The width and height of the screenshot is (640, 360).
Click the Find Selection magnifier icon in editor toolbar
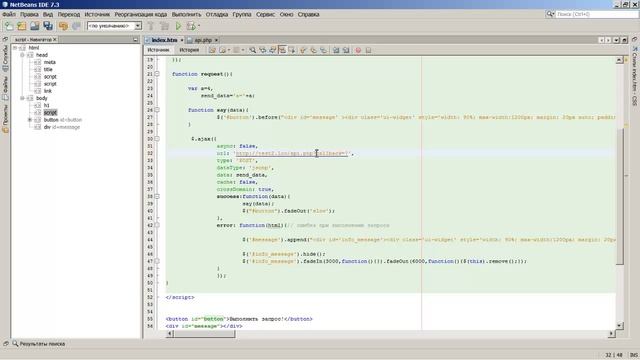pos(253,50)
